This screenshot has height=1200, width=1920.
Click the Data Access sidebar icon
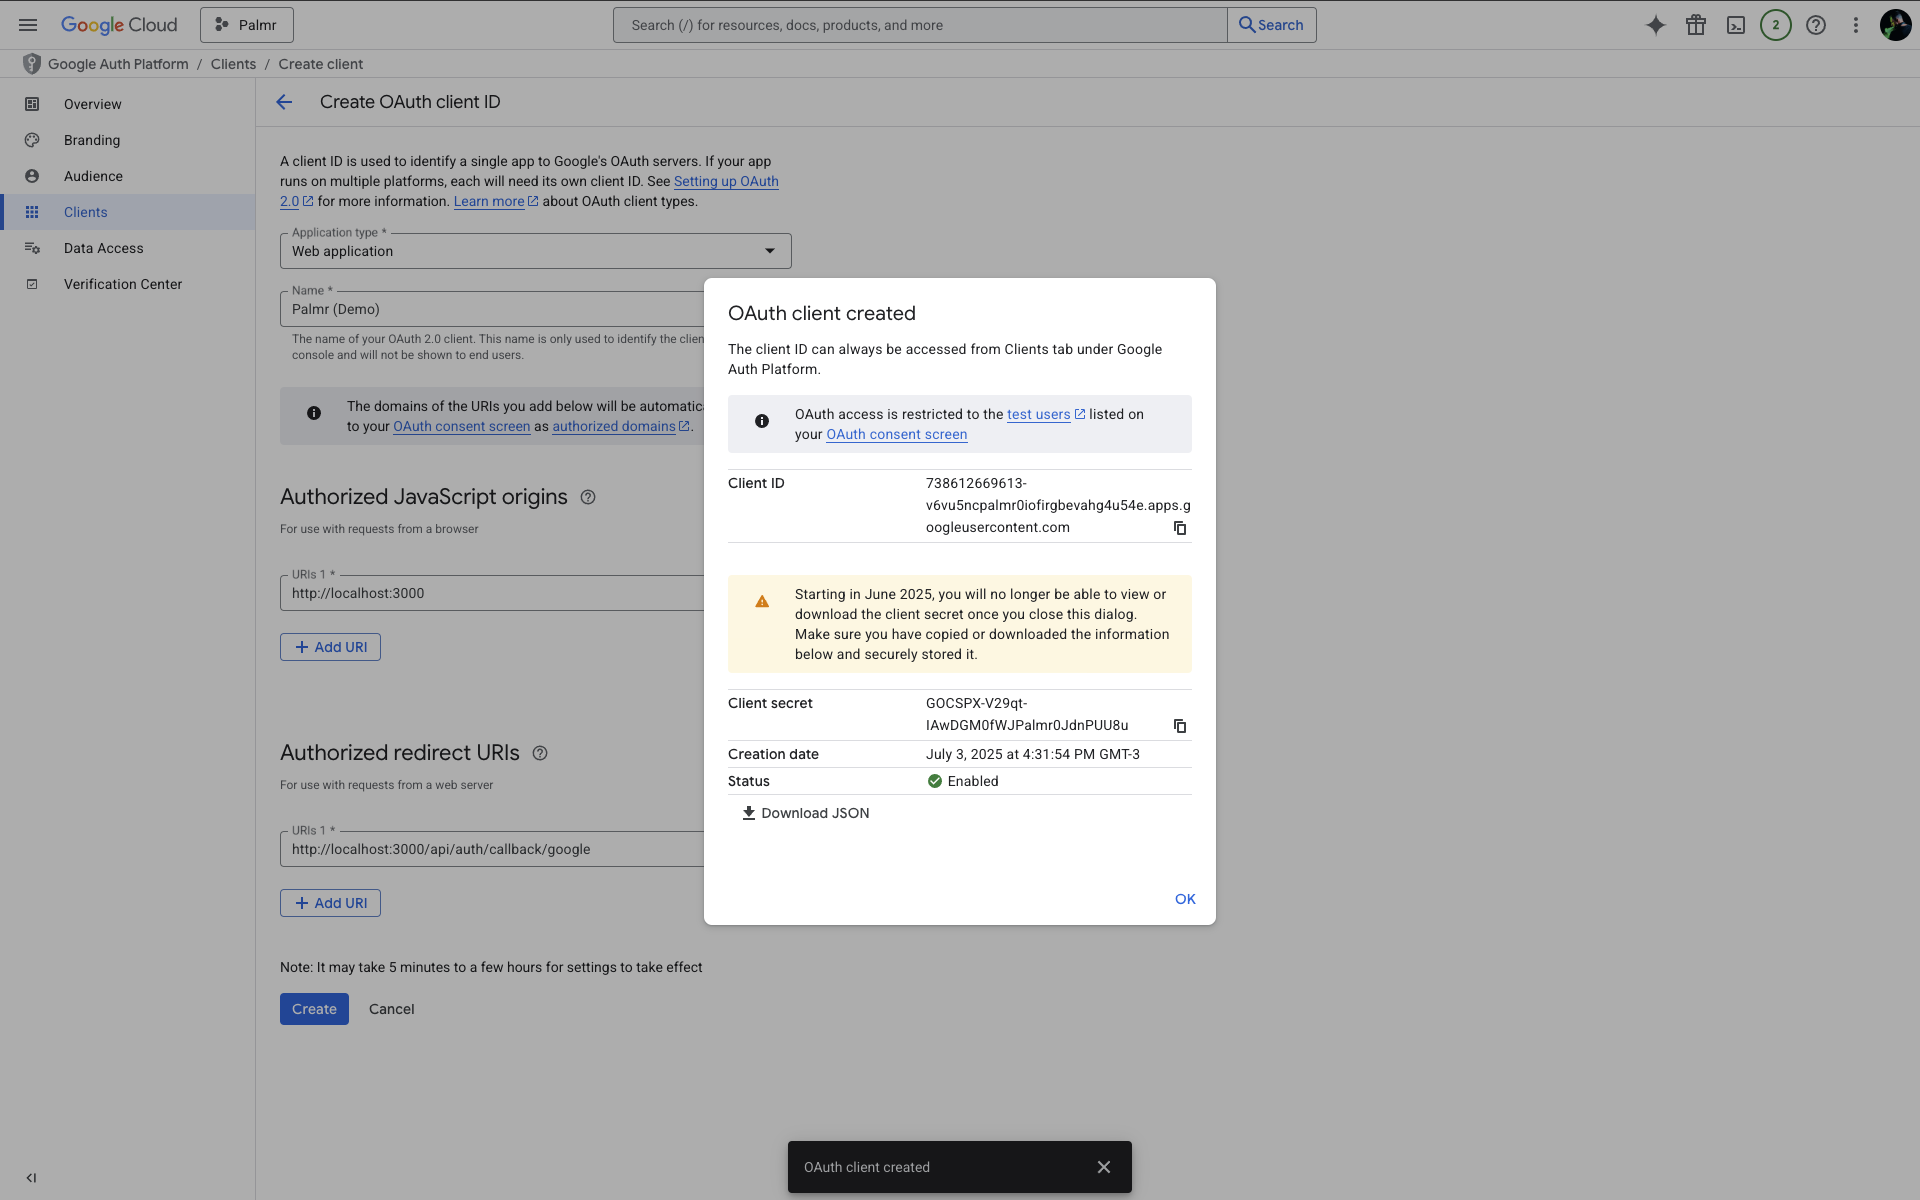click(x=32, y=248)
